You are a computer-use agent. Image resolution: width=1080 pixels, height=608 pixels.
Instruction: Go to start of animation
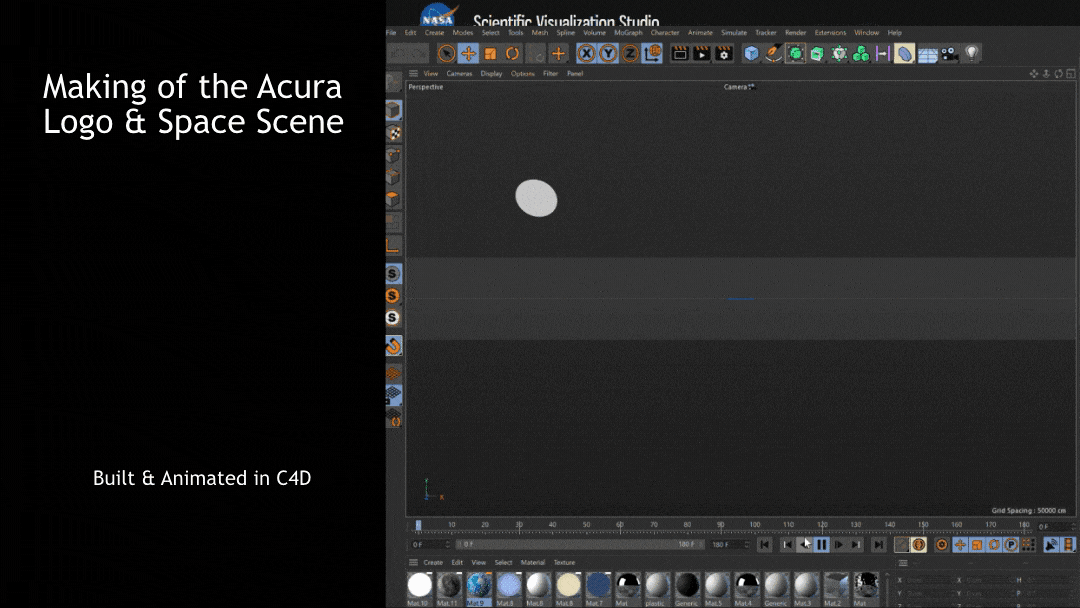click(765, 545)
